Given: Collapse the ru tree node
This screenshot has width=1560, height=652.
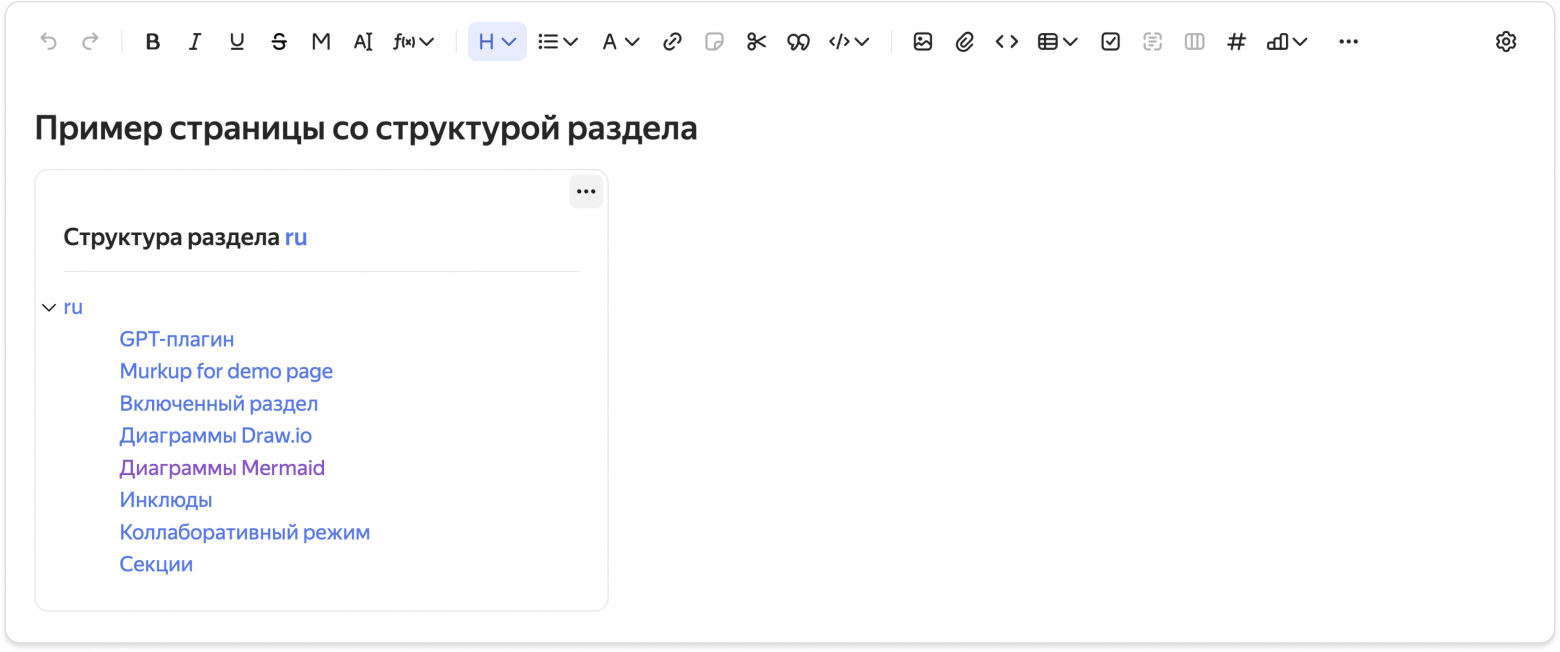Looking at the screenshot, I should (47, 307).
